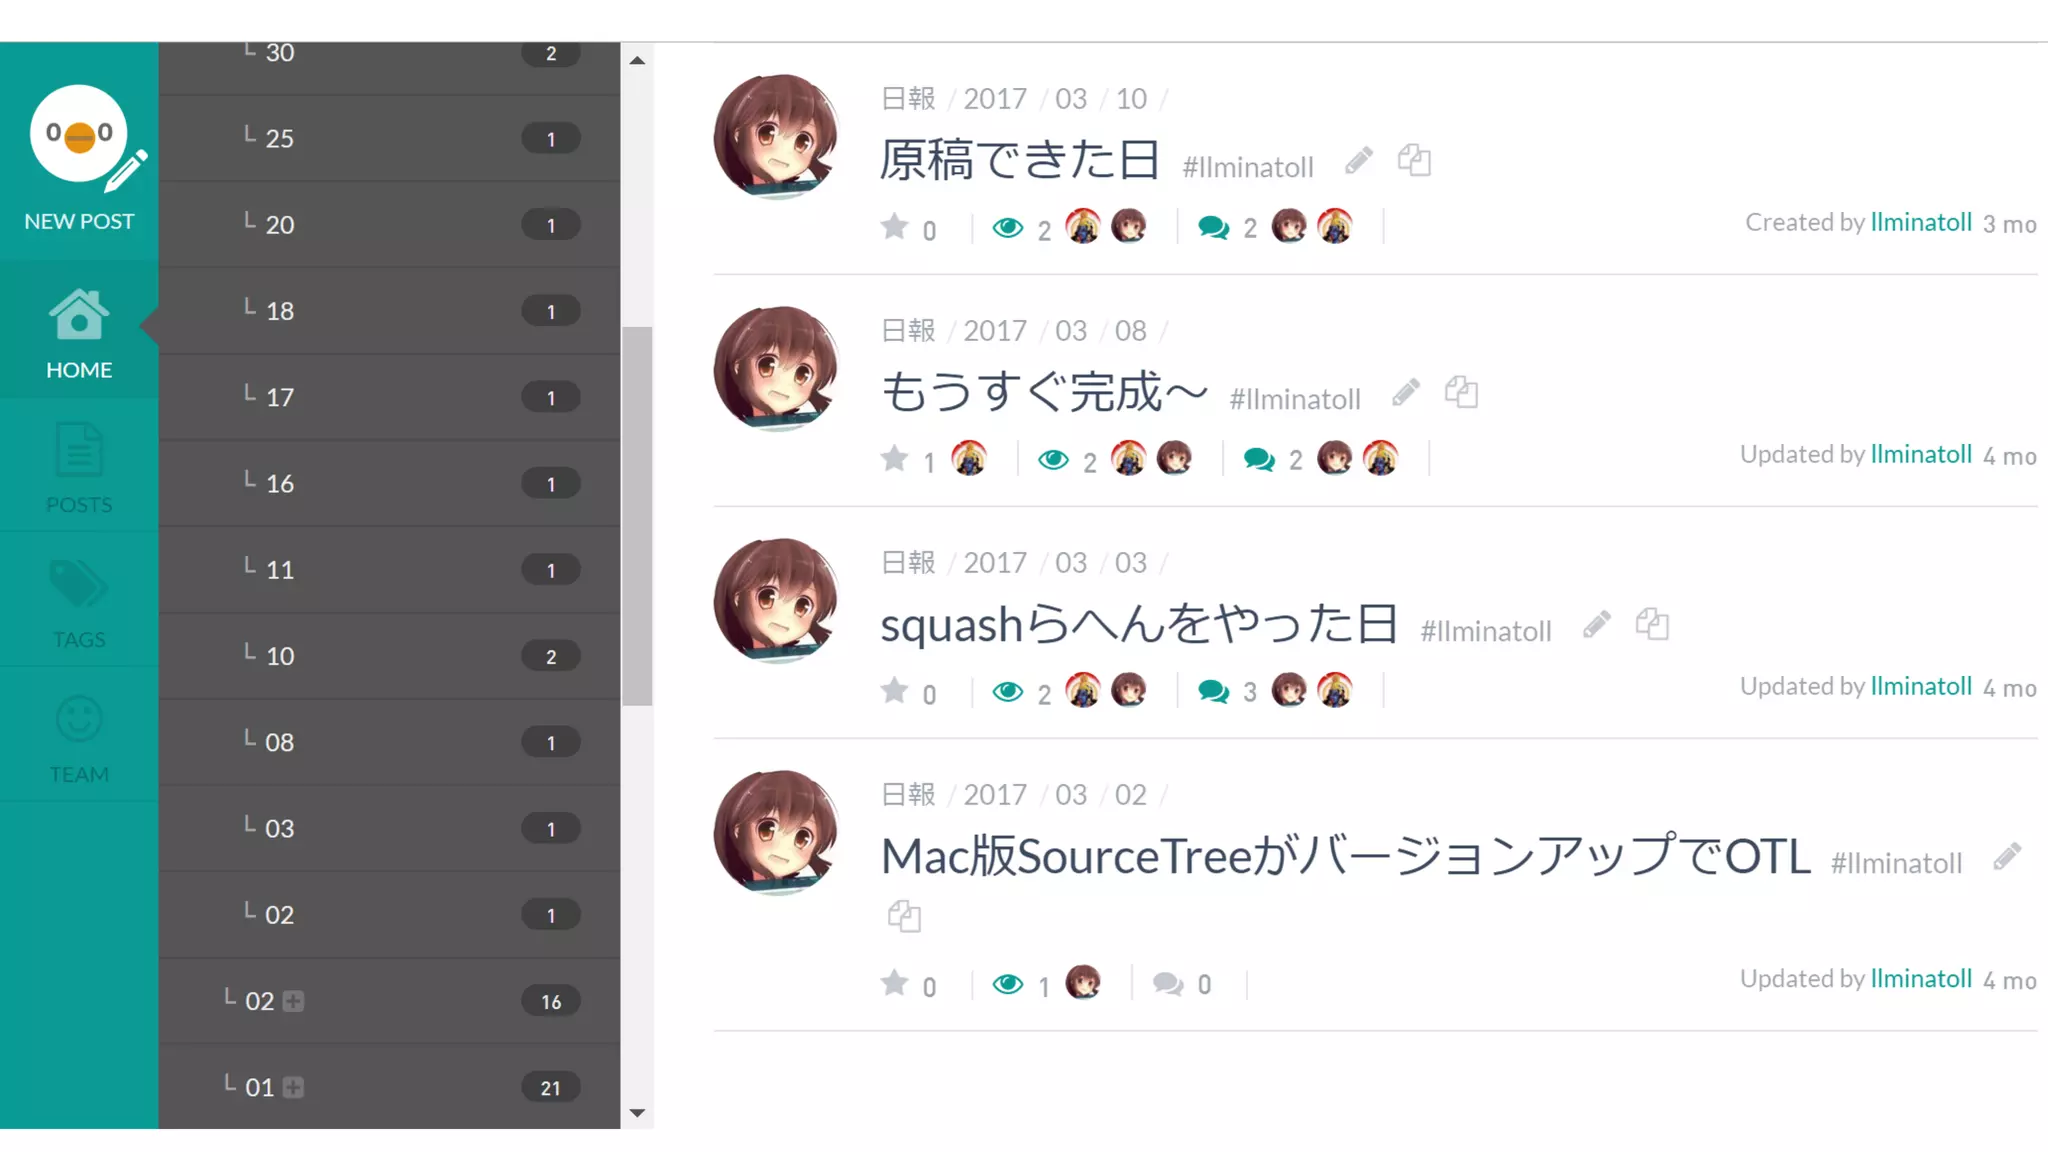The width and height of the screenshot is (2048, 1152).
Task: Click the copy icon next to もうすぐ完成～
Action: coord(1461,392)
